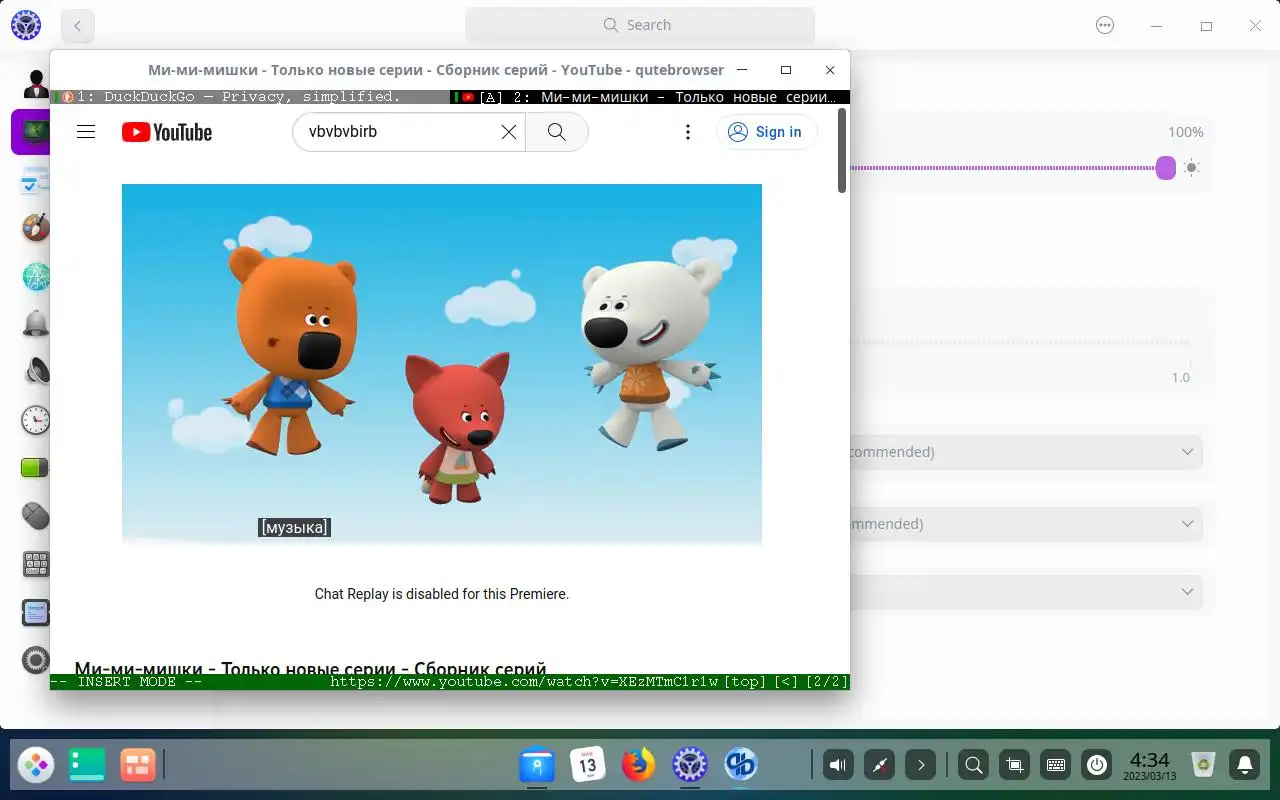Open the power button in the dock

1097,766
